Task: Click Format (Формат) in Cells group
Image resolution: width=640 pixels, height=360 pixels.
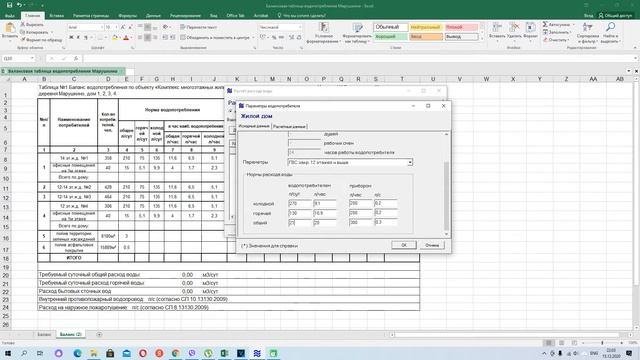Action: pos(530,32)
